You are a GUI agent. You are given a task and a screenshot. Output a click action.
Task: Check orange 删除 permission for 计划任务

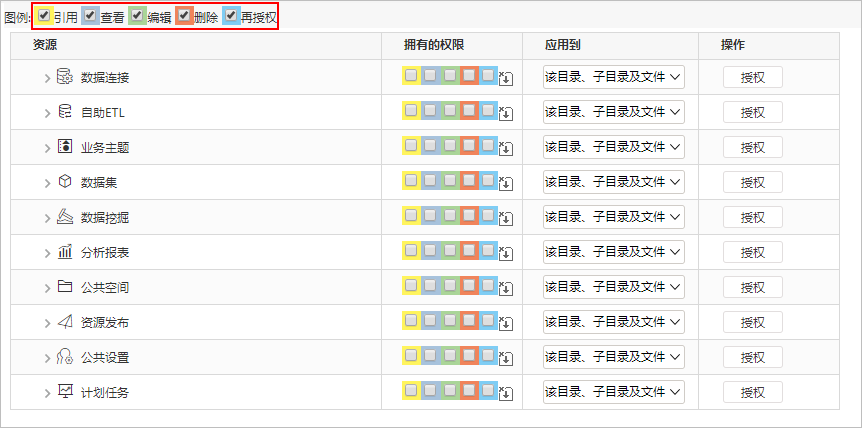[x=469, y=390]
